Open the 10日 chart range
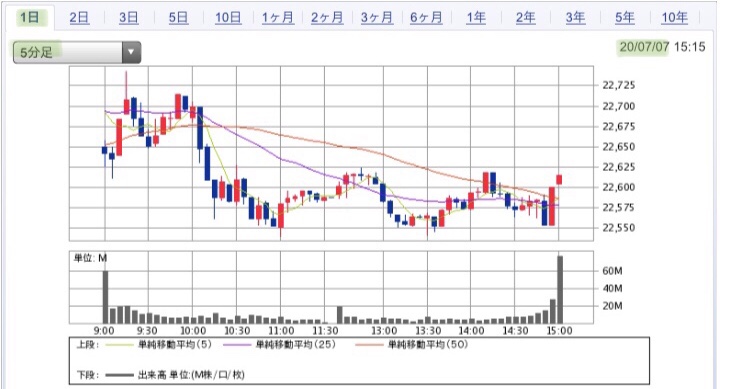Viewport: 729px width, 389px height. click(x=228, y=18)
